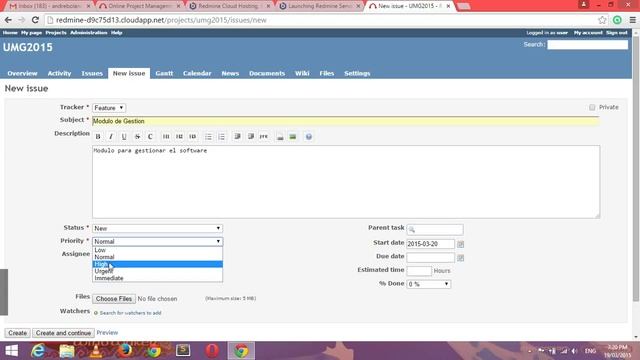Open the Issues tab

(x=92, y=73)
